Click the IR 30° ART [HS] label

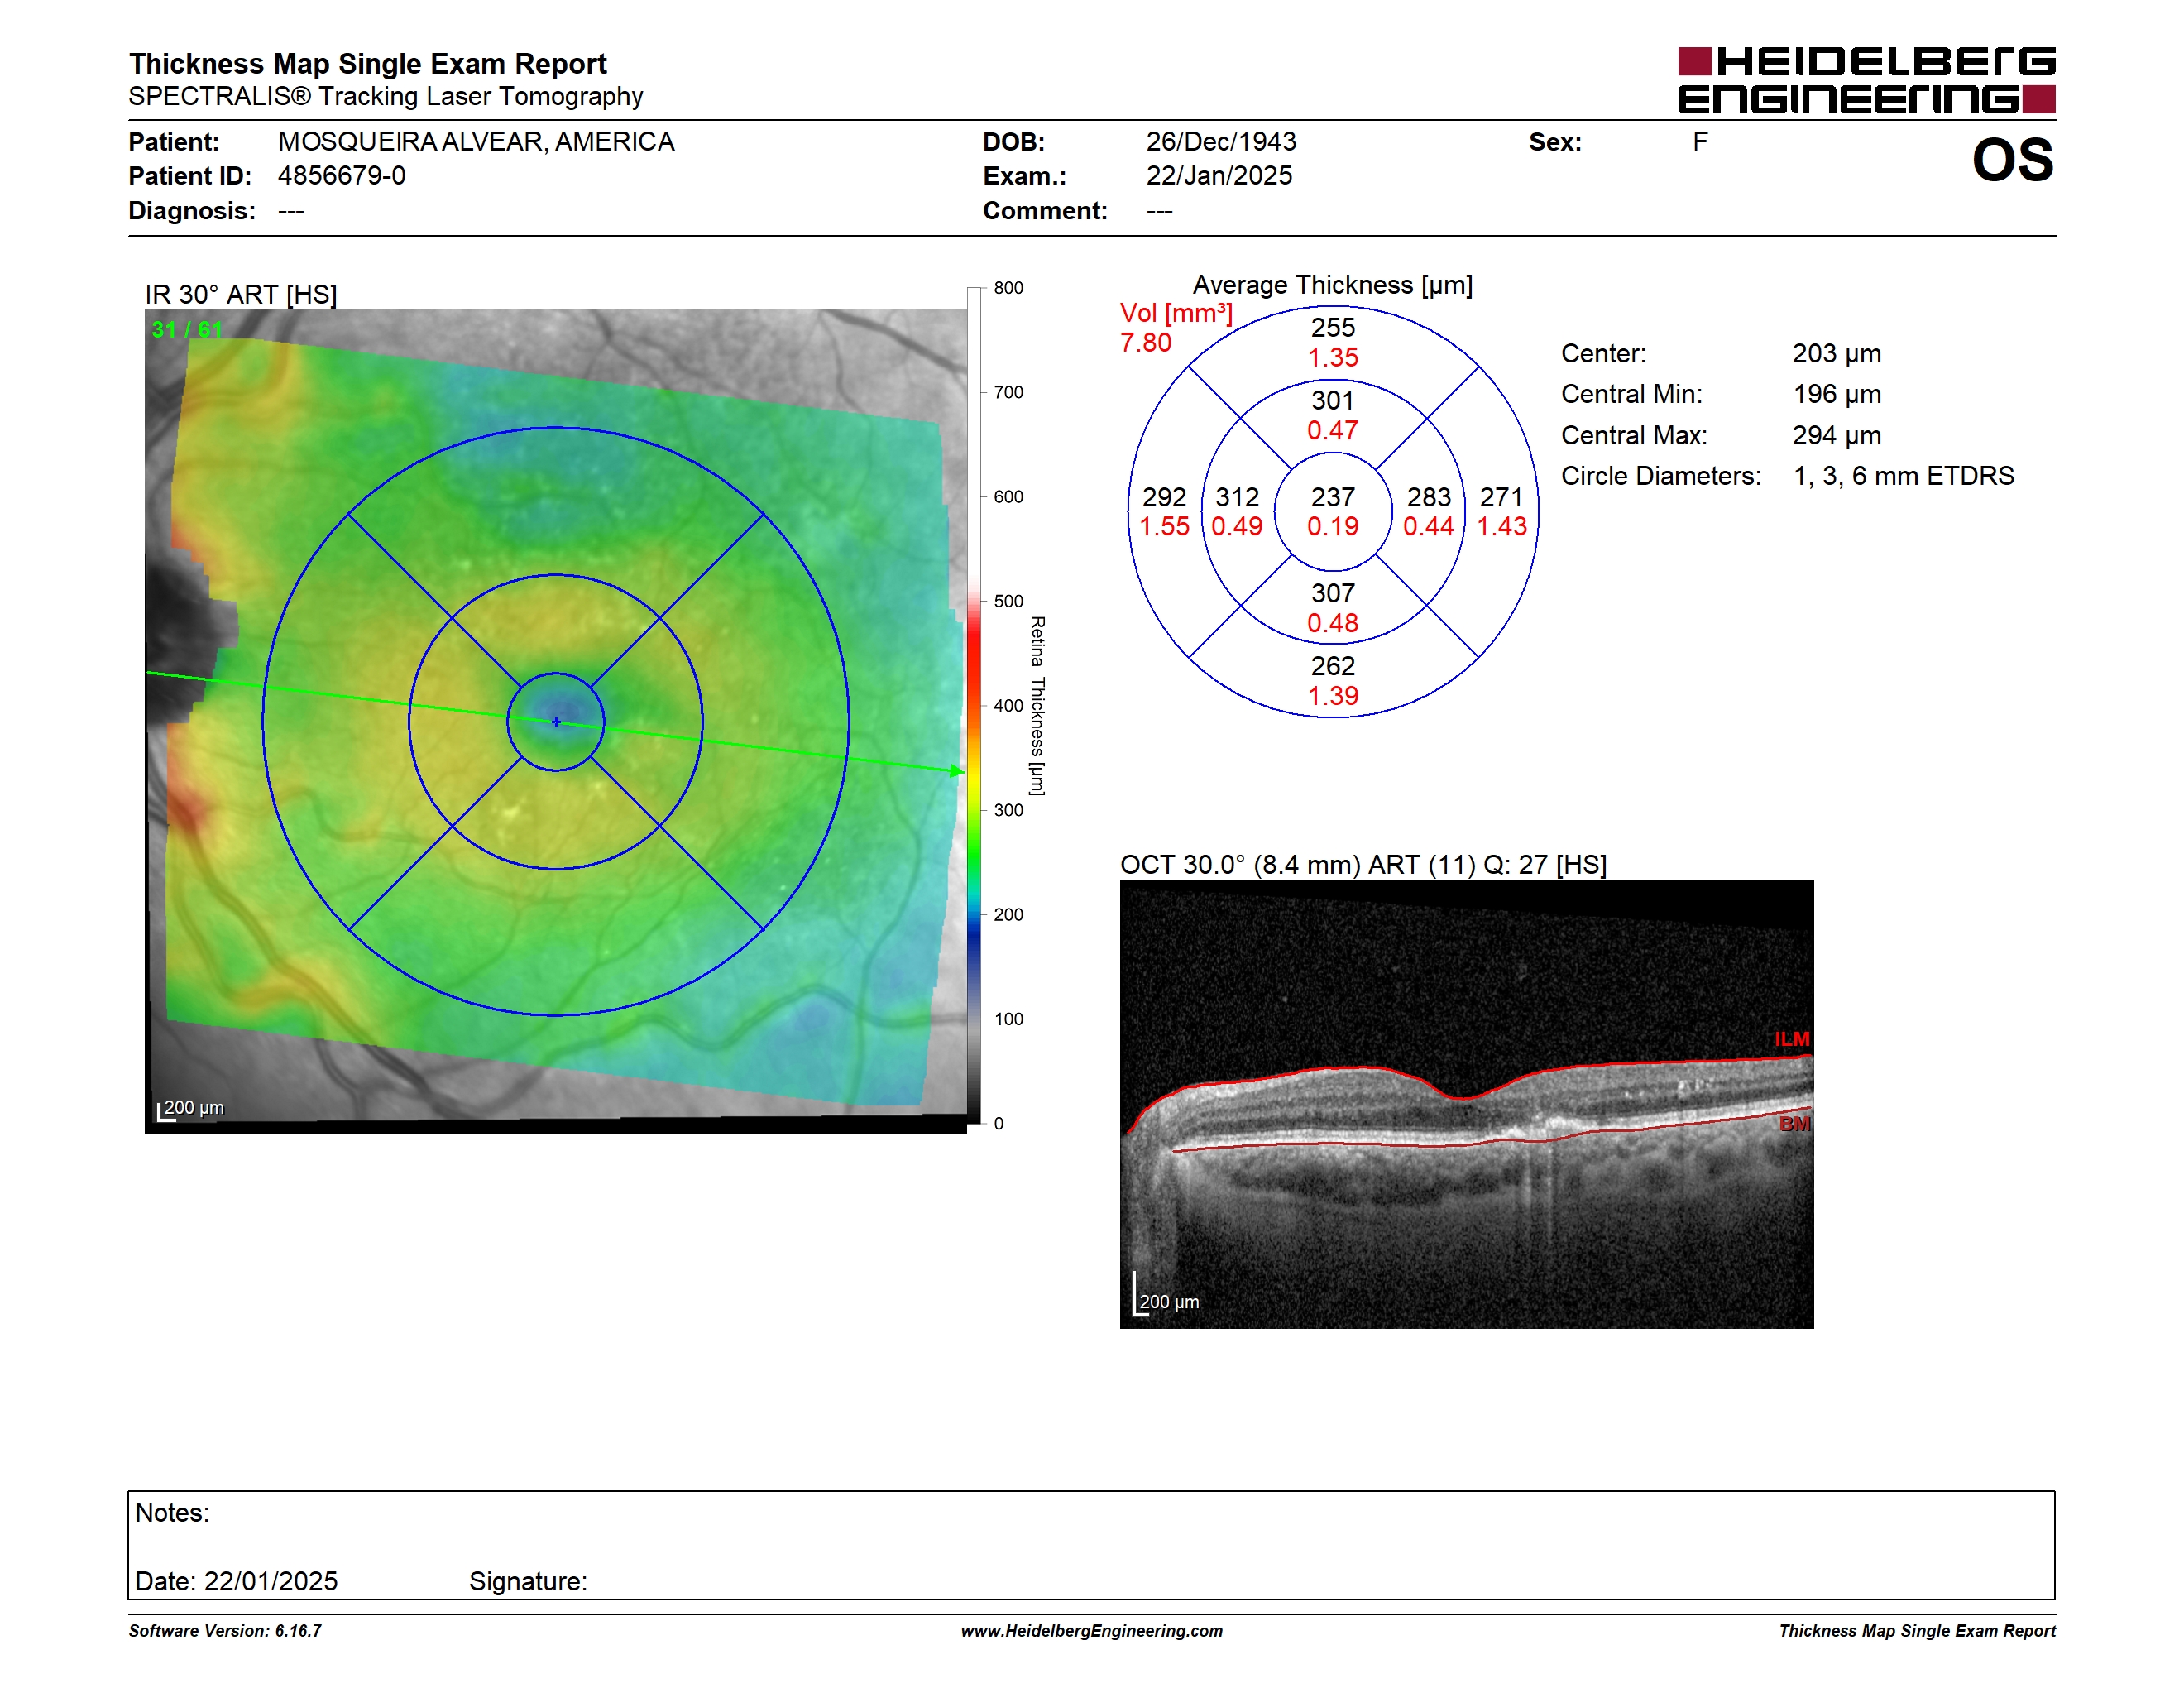click(x=241, y=294)
